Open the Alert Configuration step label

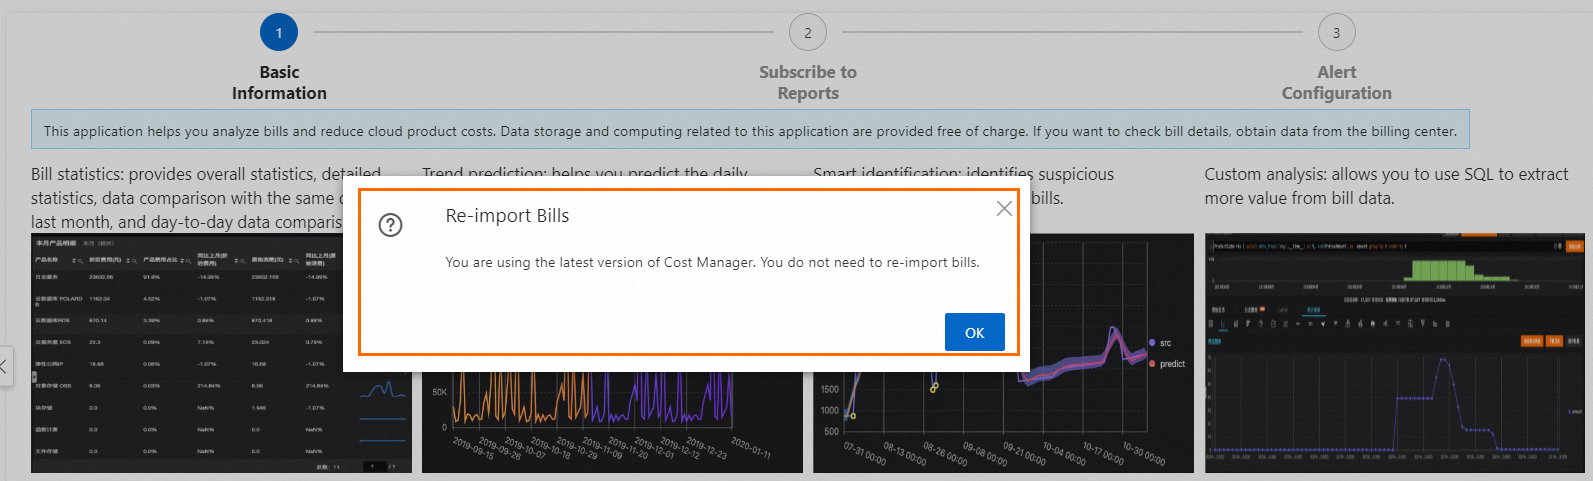click(1336, 83)
